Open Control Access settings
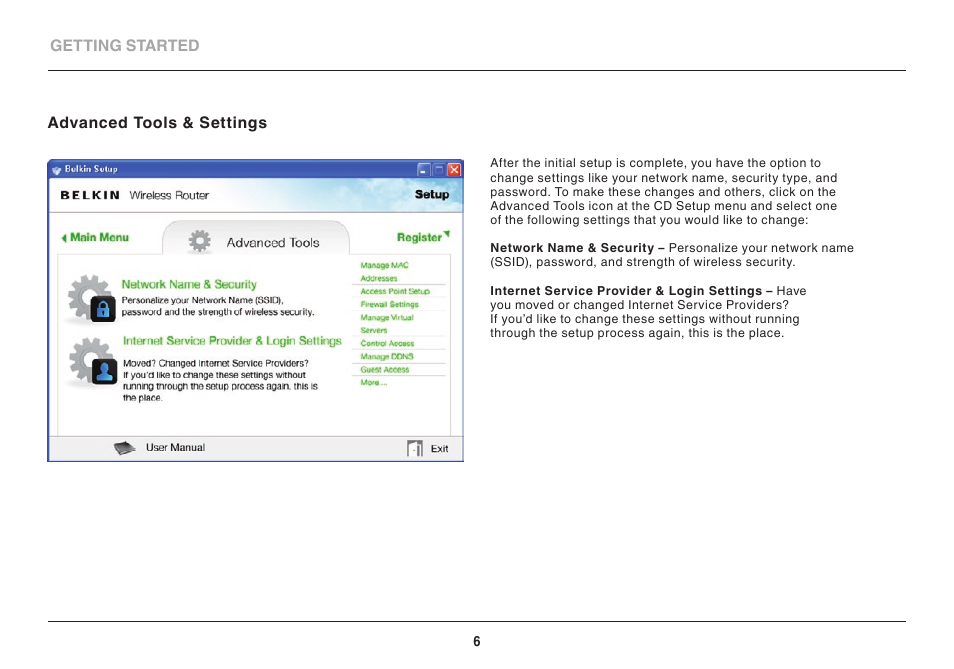The width and height of the screenshot is (954, 669). pyautogui.click(x=387, y=343)
